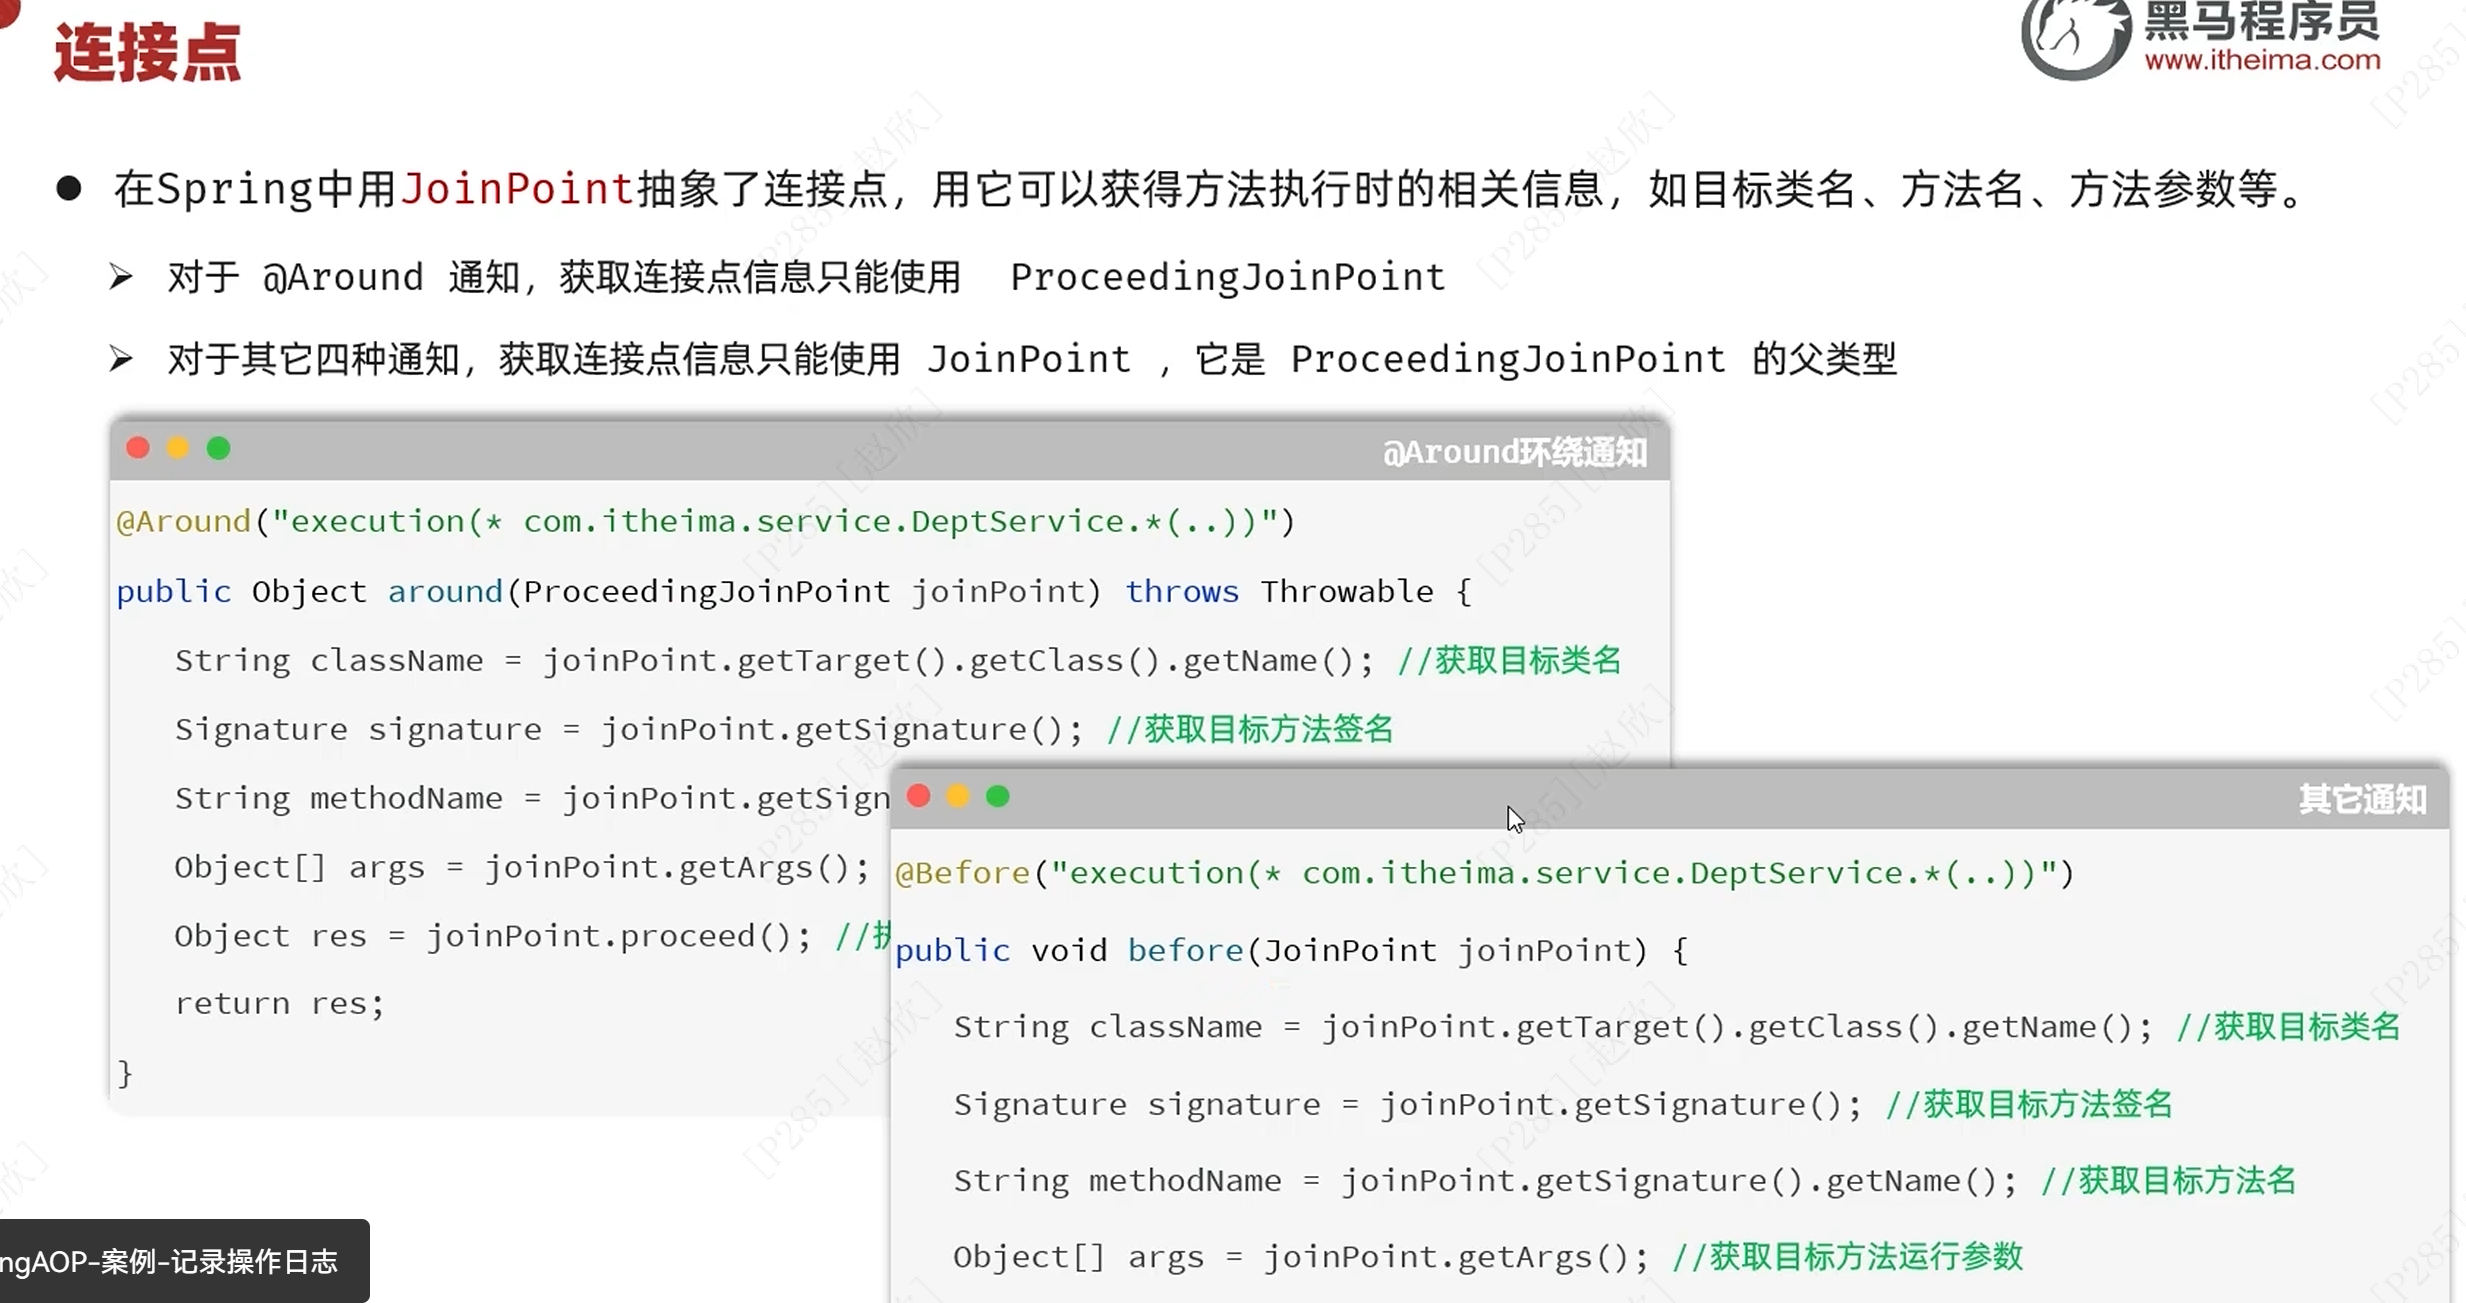2466x1303 pixels.
Task: Click the arrow bullet before 对于其它四种通知
Action: [121, 359]
